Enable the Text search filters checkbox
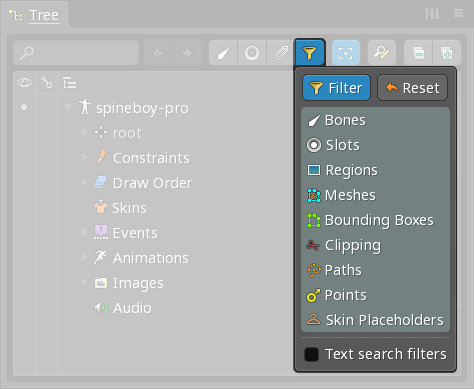 pos(311,354)
